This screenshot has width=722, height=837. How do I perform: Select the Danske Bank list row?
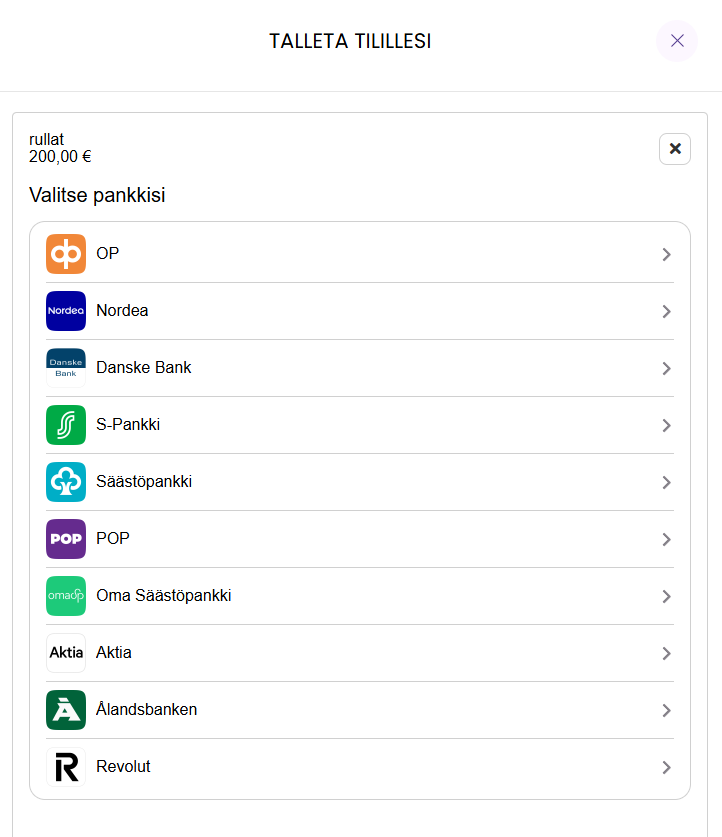360,368
